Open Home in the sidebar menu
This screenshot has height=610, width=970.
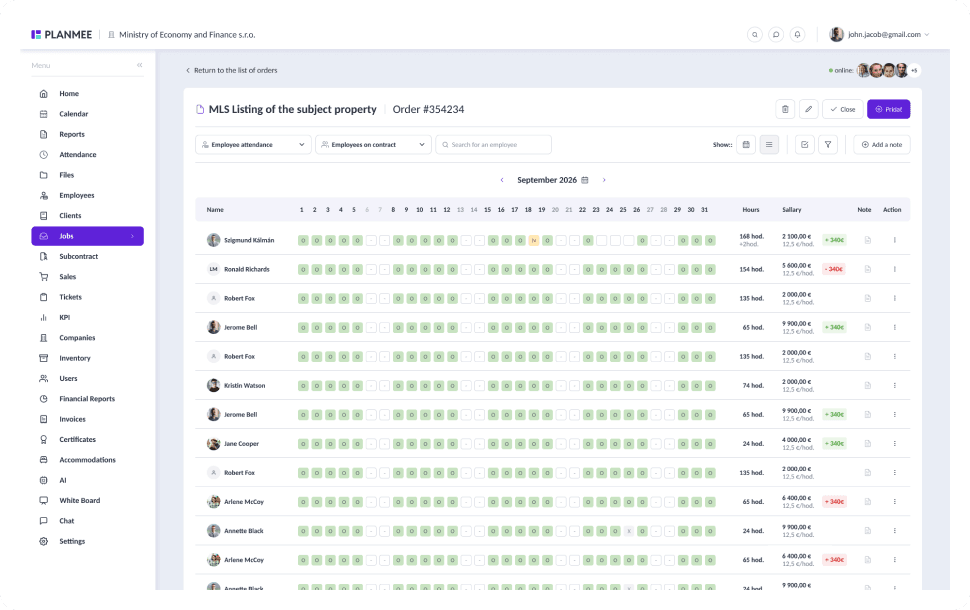pyautogui.click(x=69, y=94)
